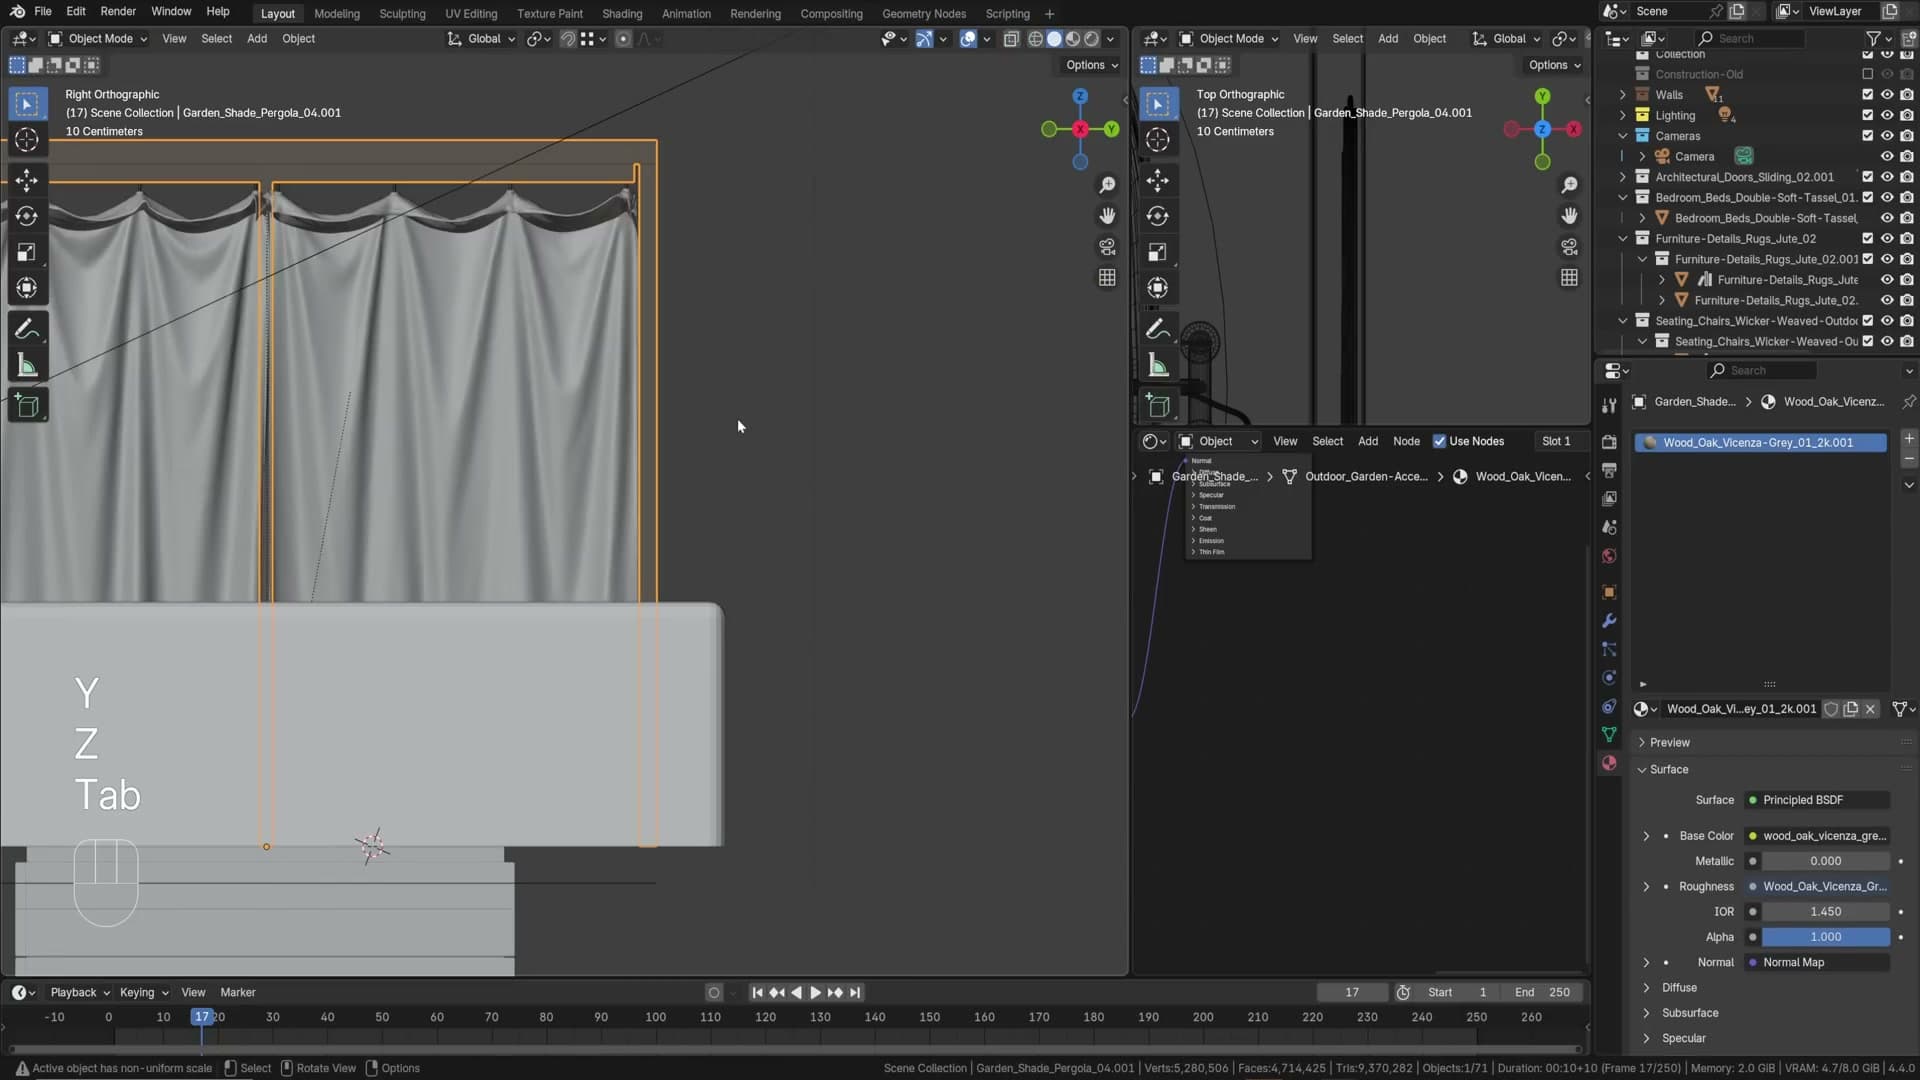The width and height of the screenshot is (1920, 1080).
Task: Click the Select Box tool in the Top Orthographic viewport
Action: [x=1158, y=104]
